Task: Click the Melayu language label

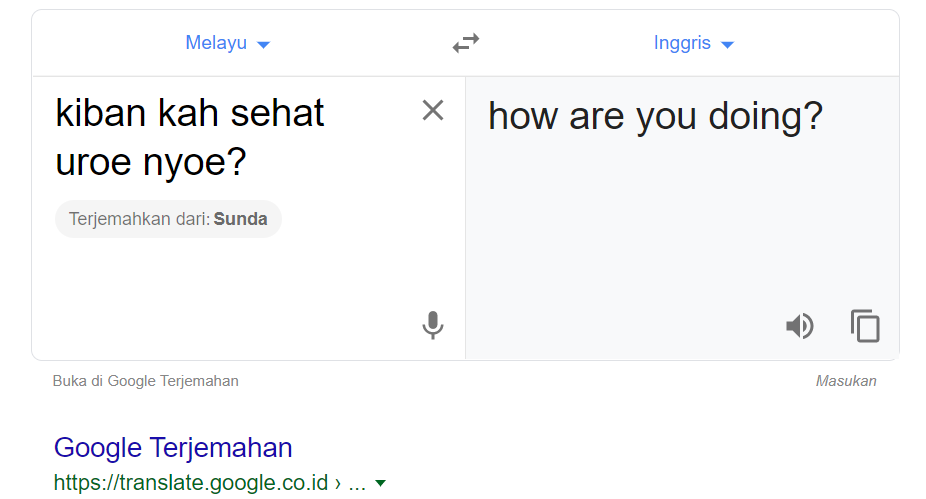Action: 216,43
